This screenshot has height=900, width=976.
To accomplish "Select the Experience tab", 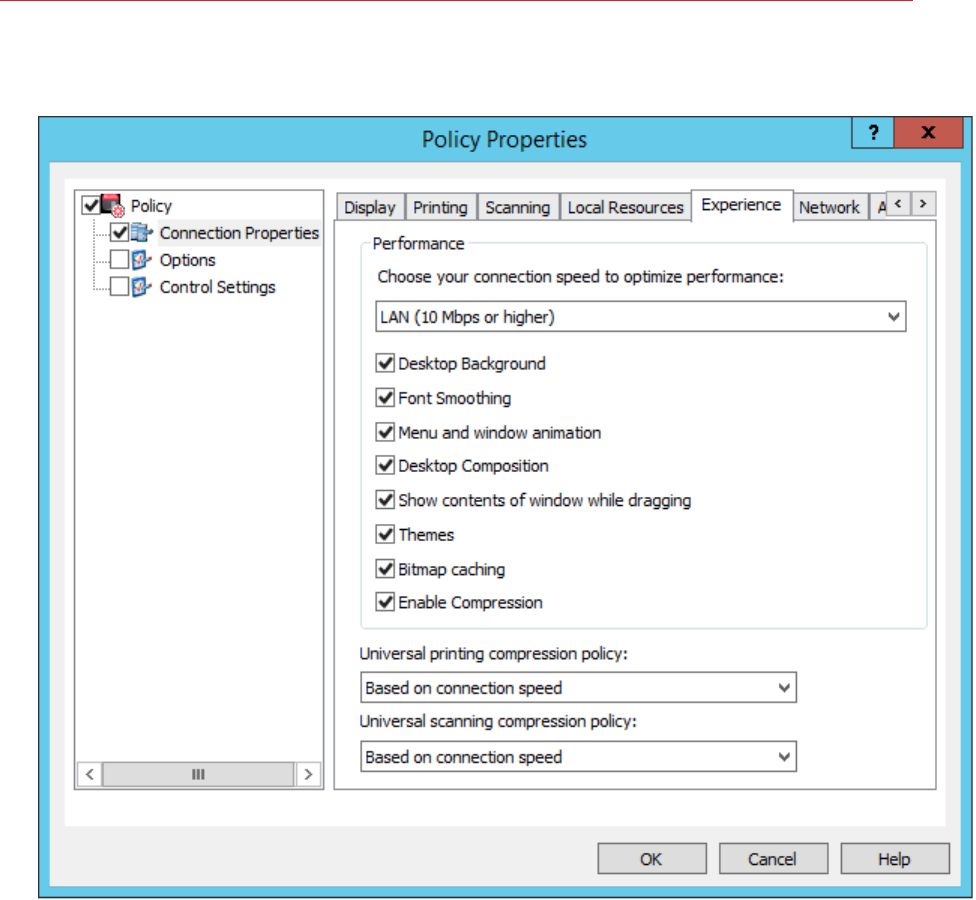I will tap(741, 205).
